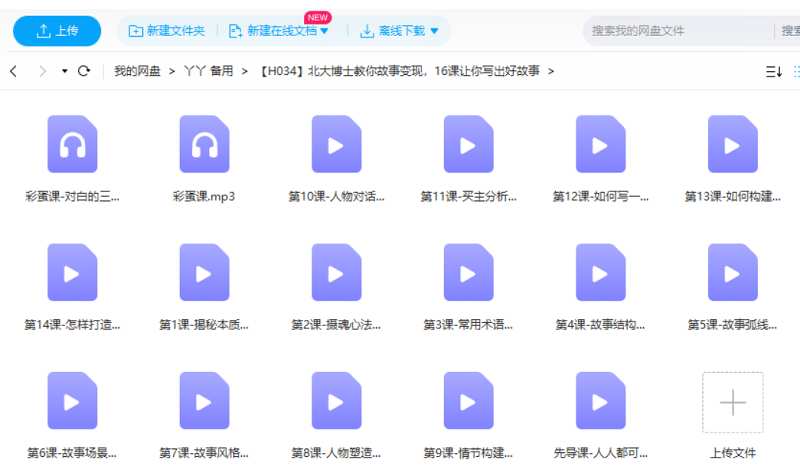
Task: Focus the 搜索我的网盘文件 search box
Action: [x=670, y=31]
